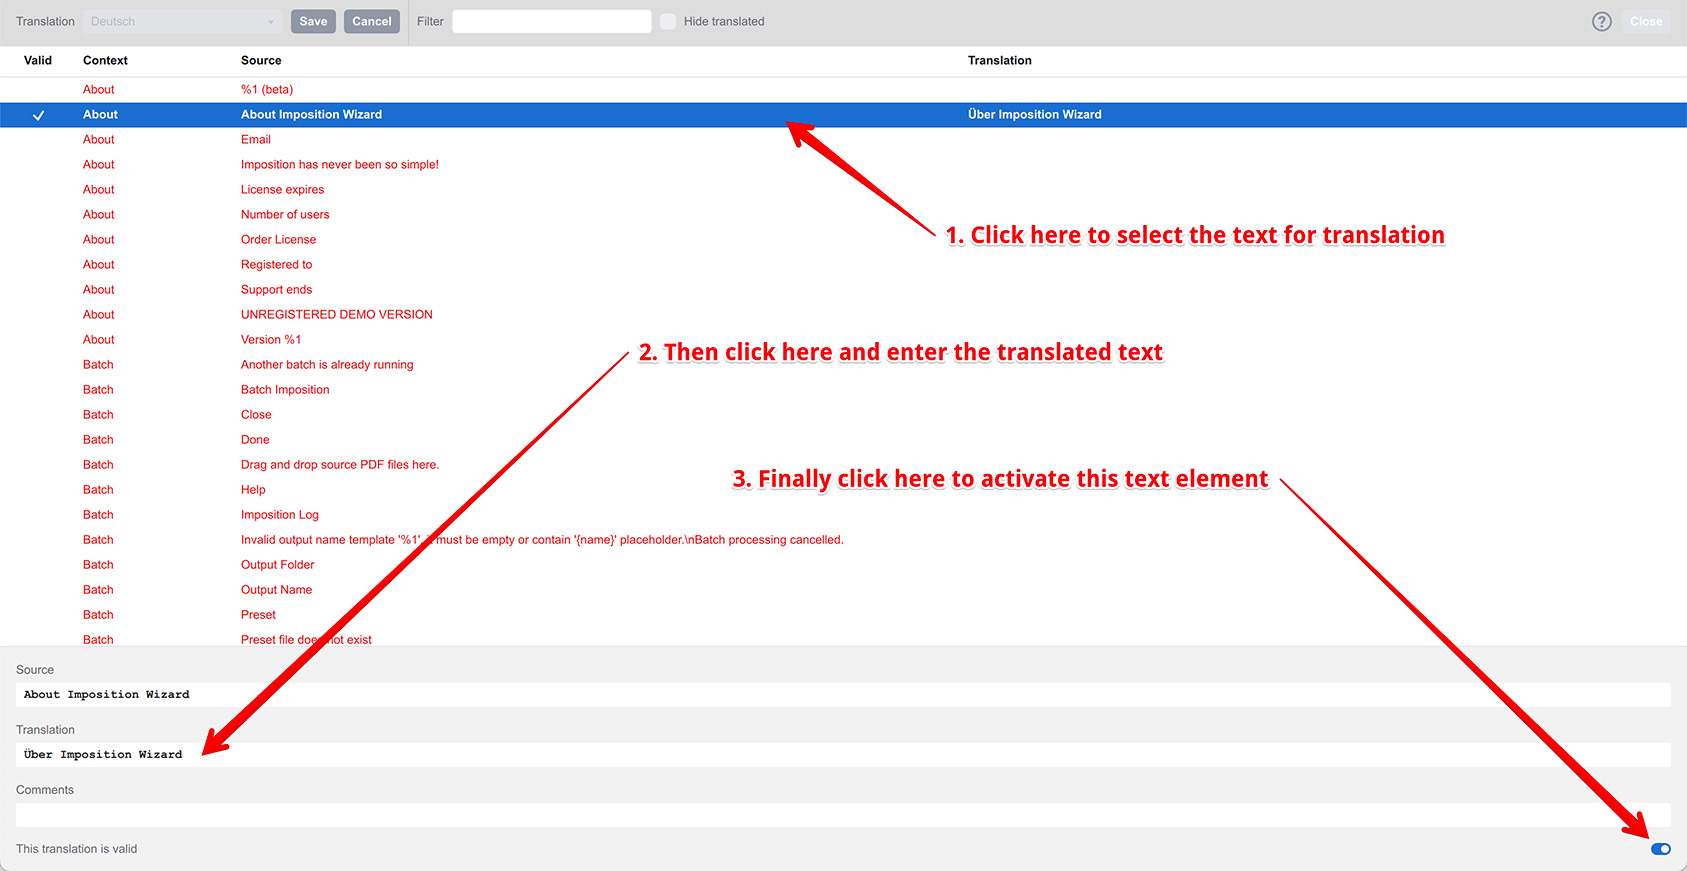Select the 'Output Folder' row
Screen dimensions: 1687x871
coord(843,565)
